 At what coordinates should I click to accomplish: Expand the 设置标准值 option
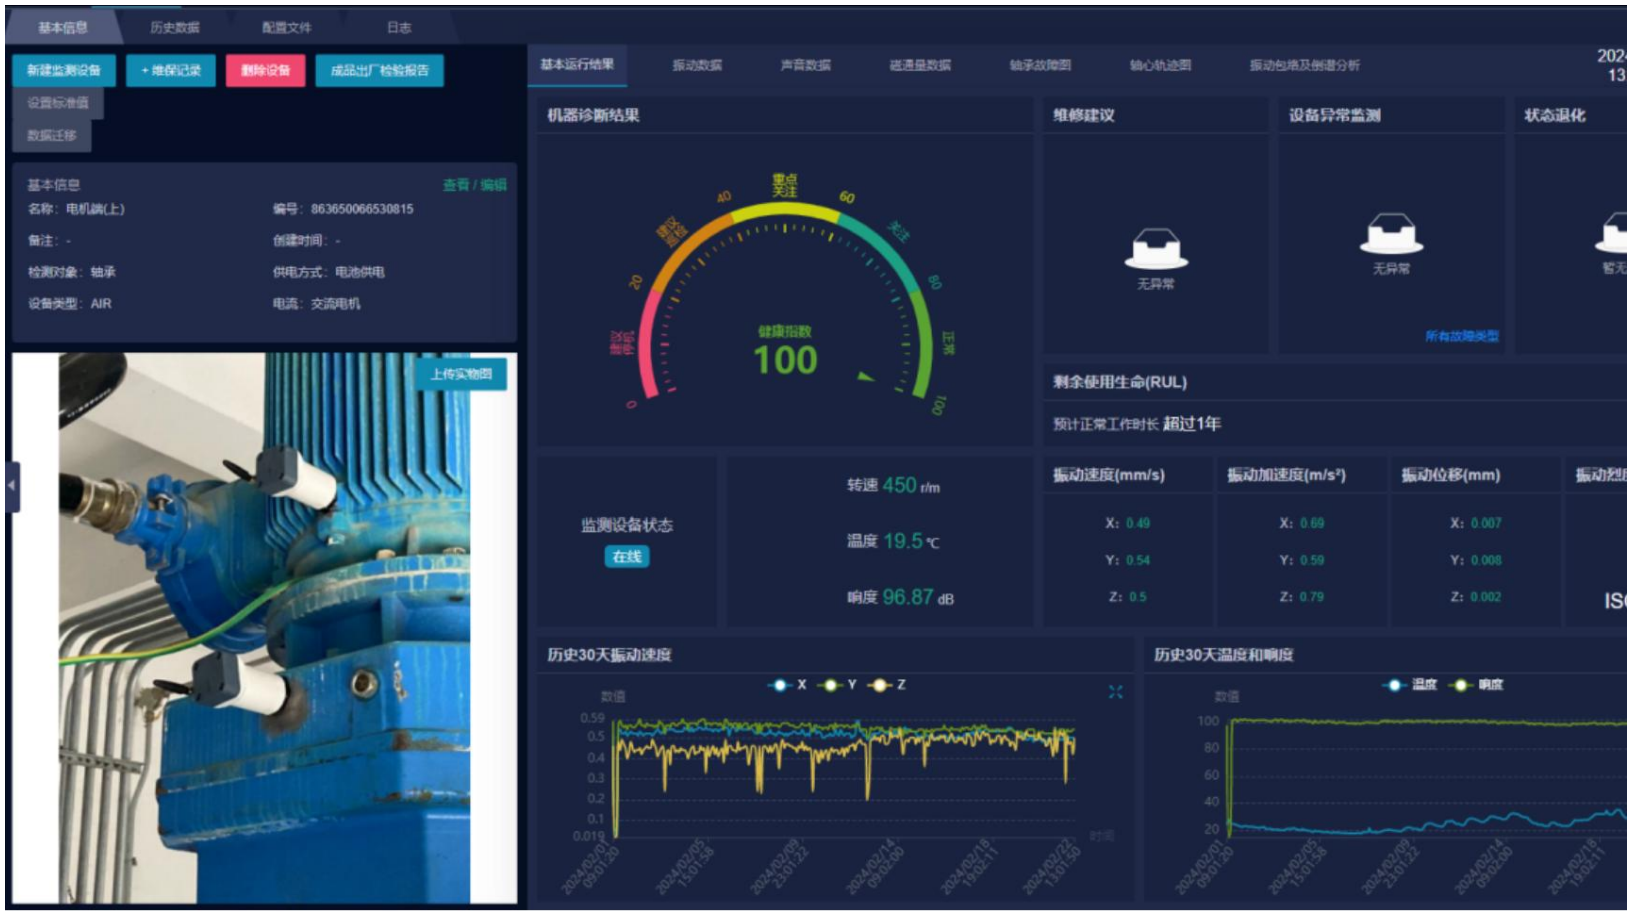click(58, 103)
